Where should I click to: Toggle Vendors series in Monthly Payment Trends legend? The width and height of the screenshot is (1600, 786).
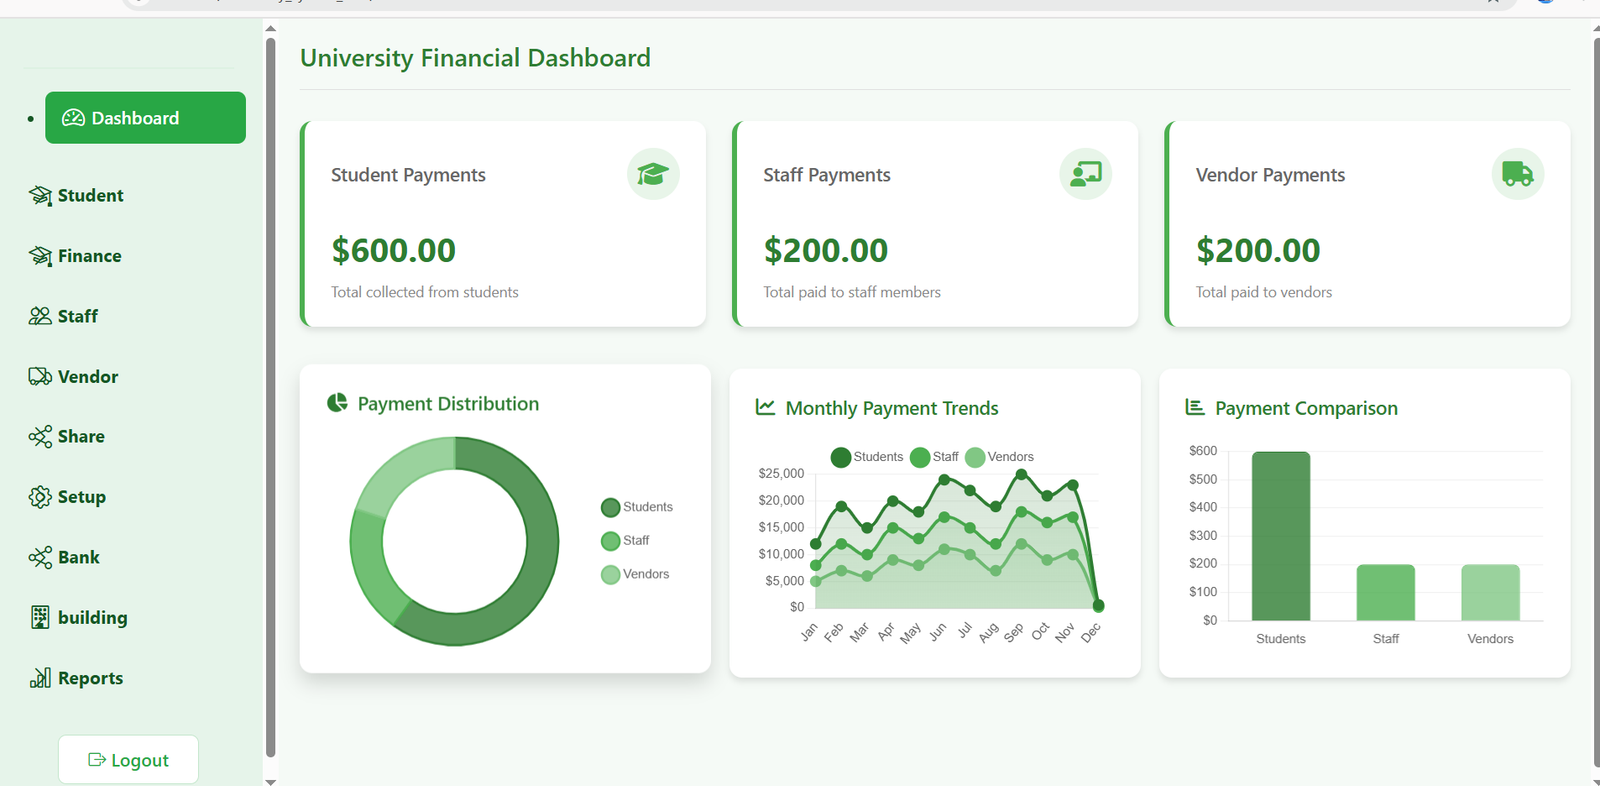[999, 457]
